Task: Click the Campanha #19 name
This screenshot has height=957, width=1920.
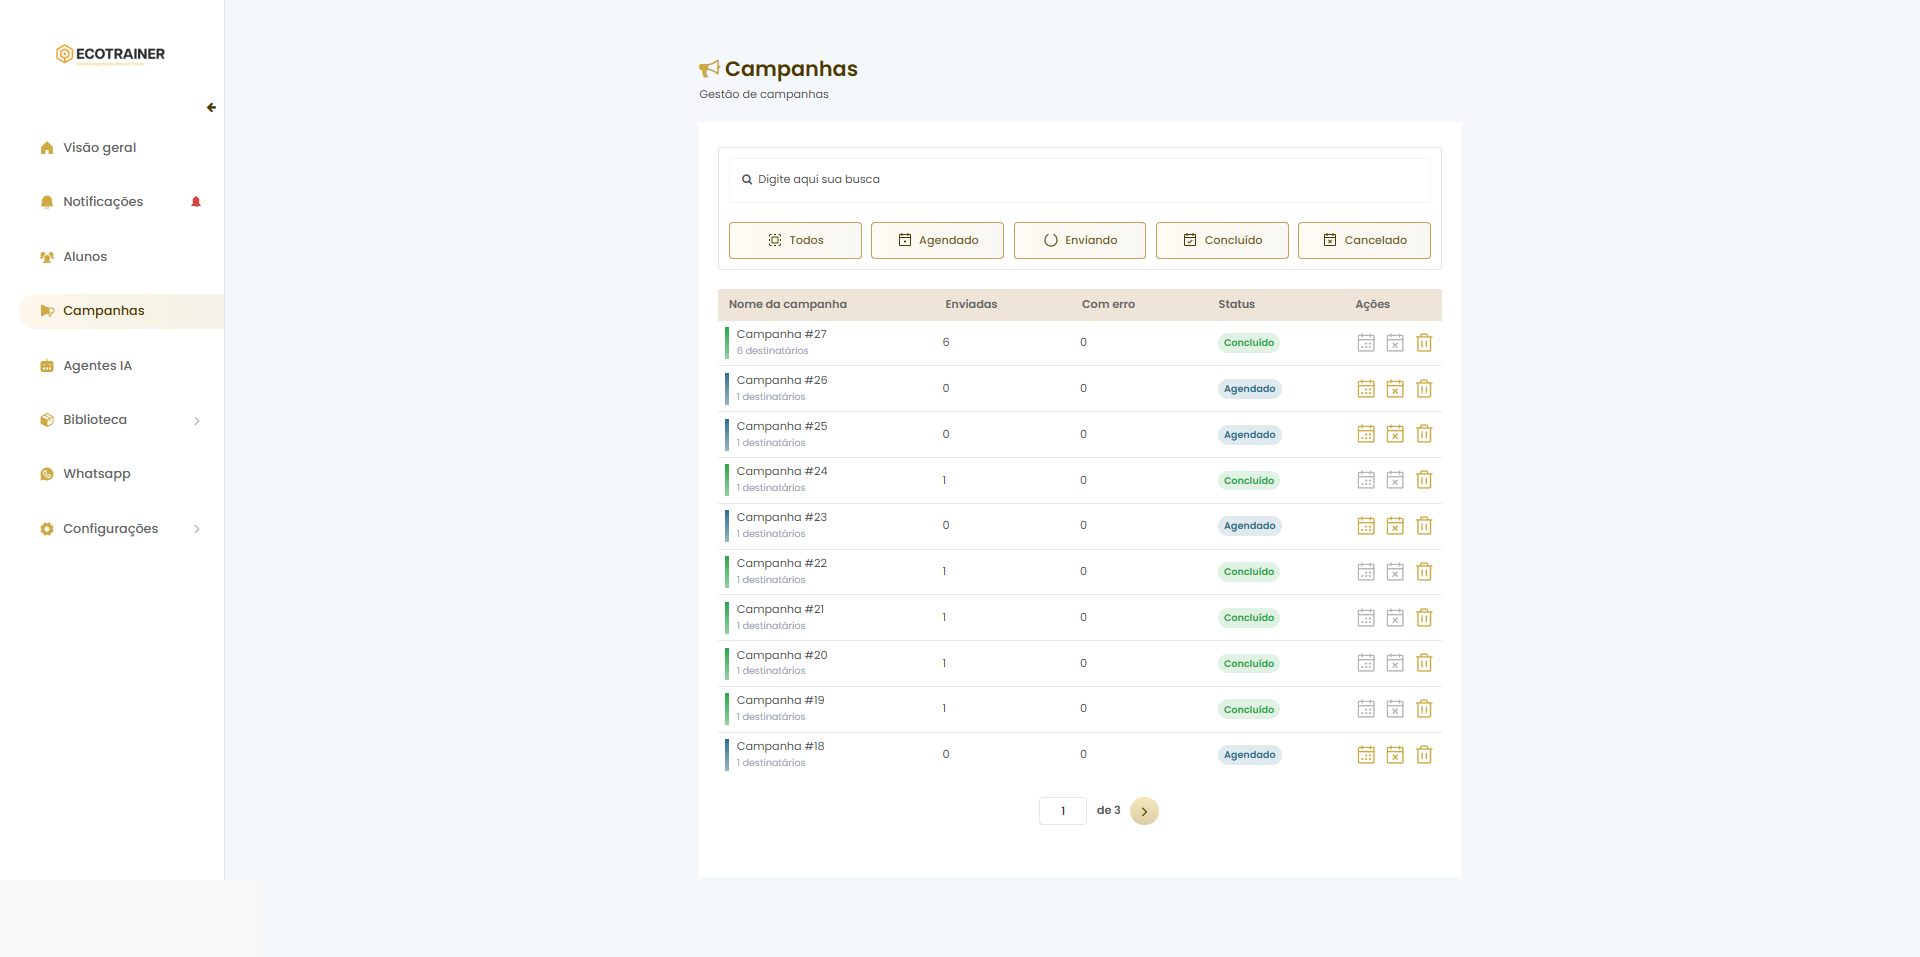Action: [x=781, y=701]
